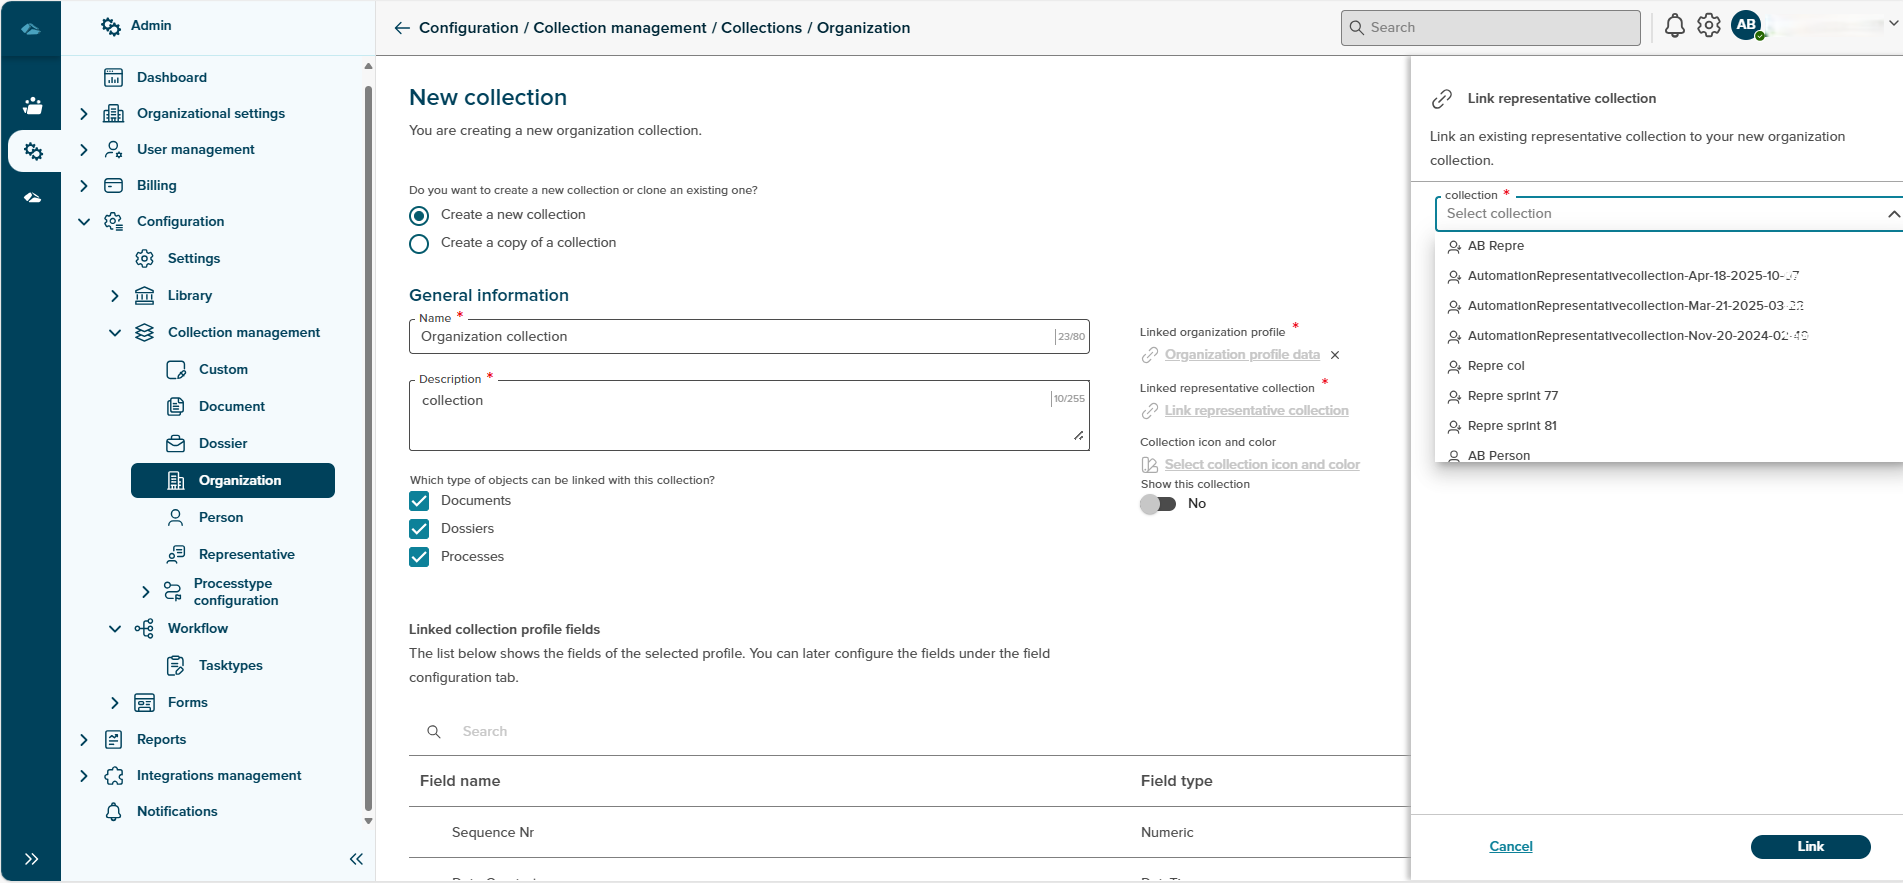Click the back arrow in breadcrumb

pyautogui.click(x=402, y=28)
